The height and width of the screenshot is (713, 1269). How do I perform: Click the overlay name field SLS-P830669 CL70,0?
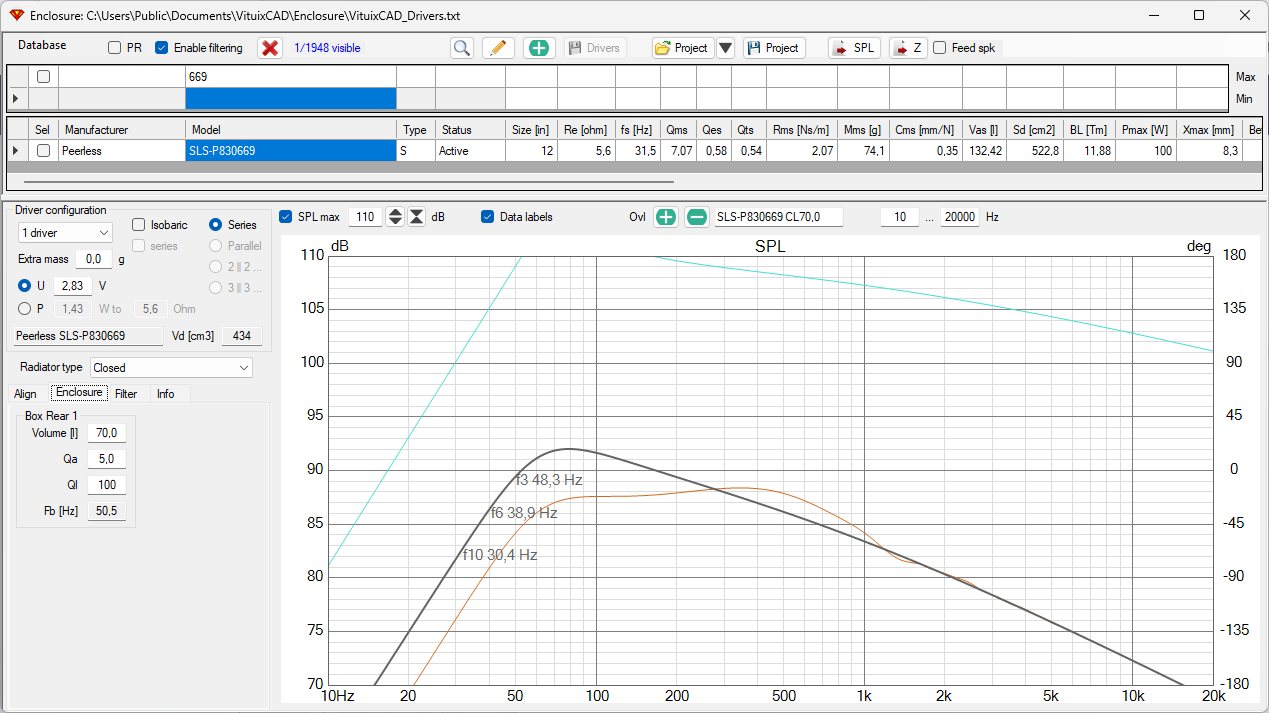778,217
